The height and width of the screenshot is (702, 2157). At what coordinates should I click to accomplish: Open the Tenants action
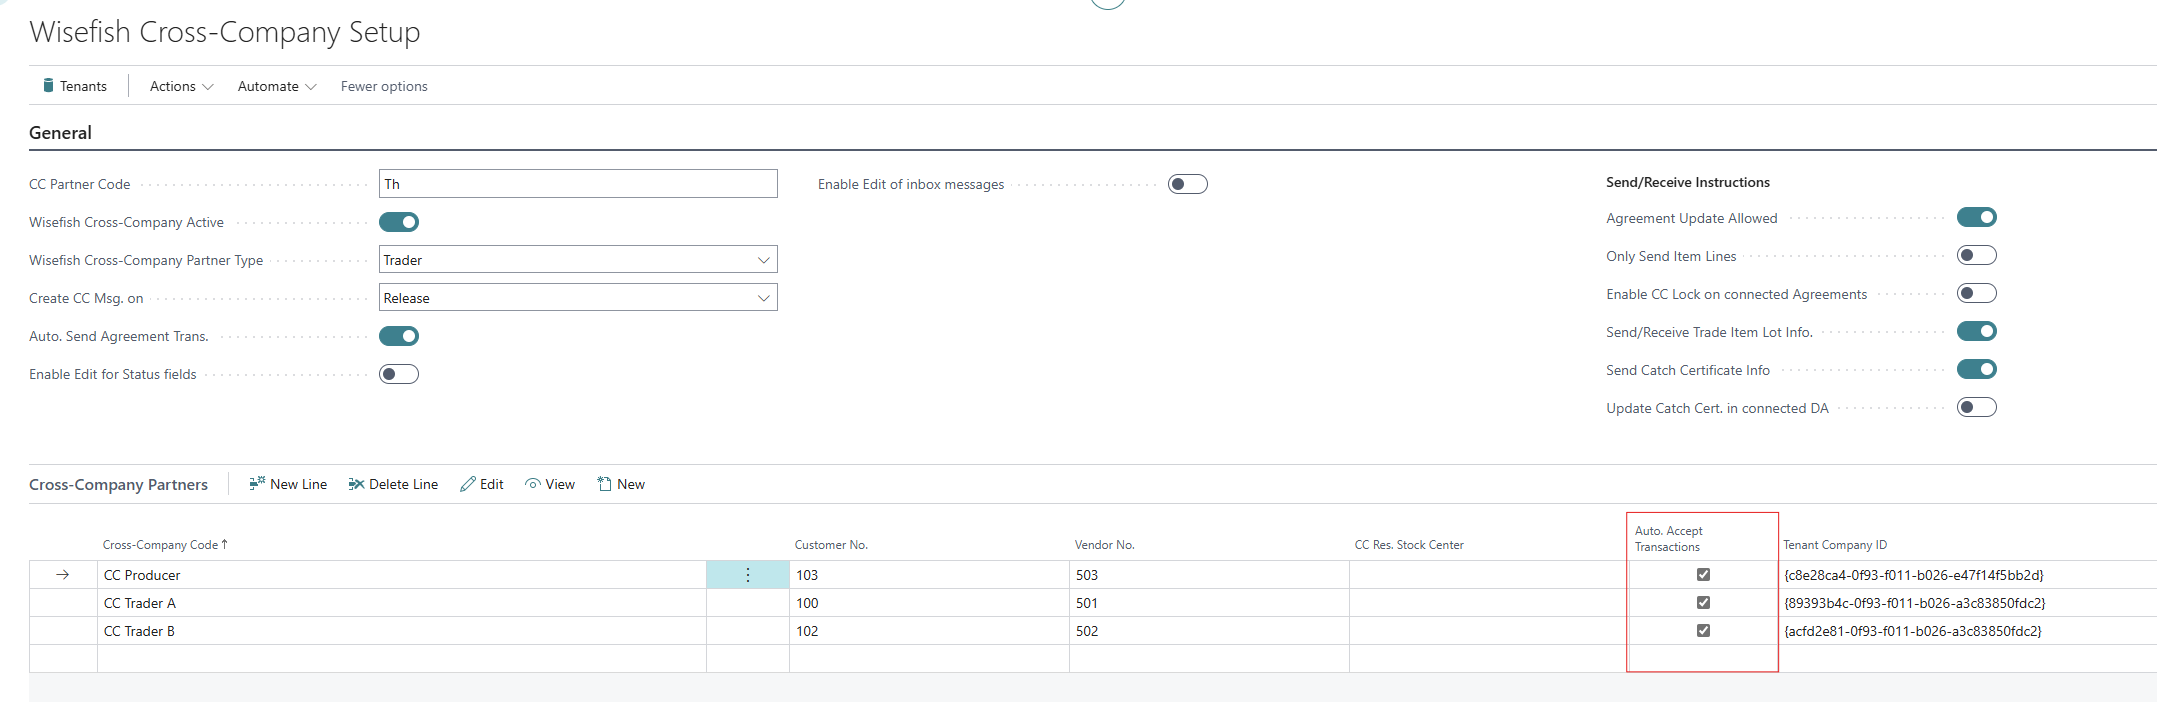coord(75,86)
